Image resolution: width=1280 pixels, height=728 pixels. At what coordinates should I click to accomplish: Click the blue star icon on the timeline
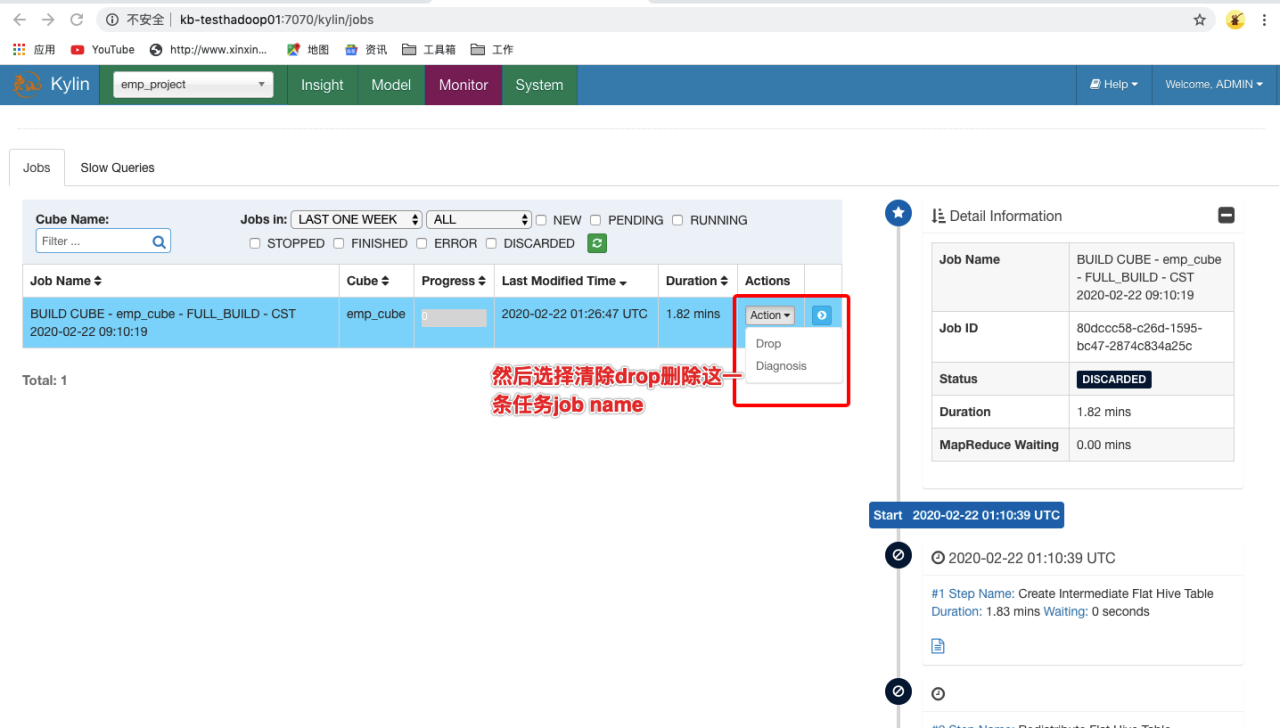(x=897, y=212)
